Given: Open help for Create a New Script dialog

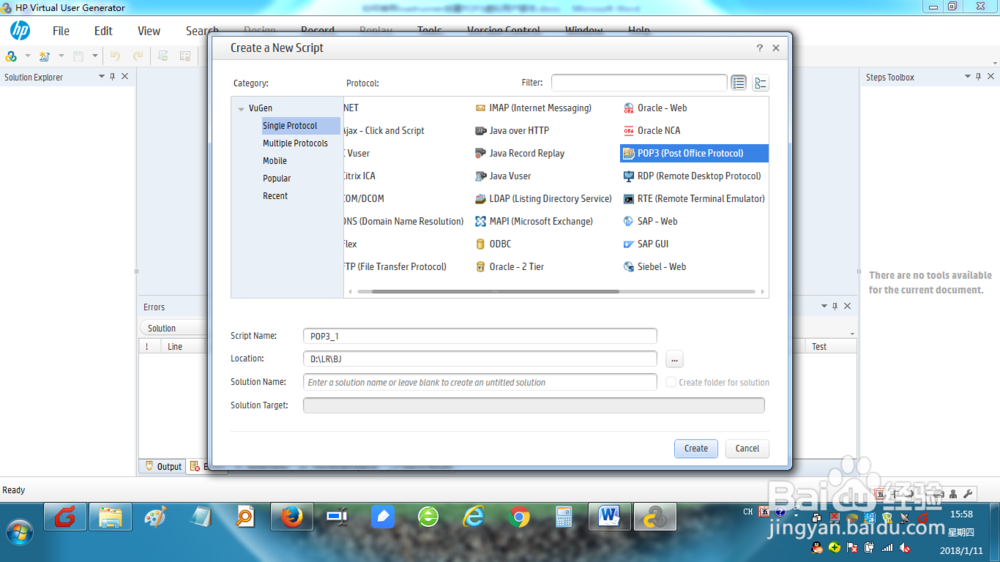Looking at the screenshot, I should tap(760, 48).
